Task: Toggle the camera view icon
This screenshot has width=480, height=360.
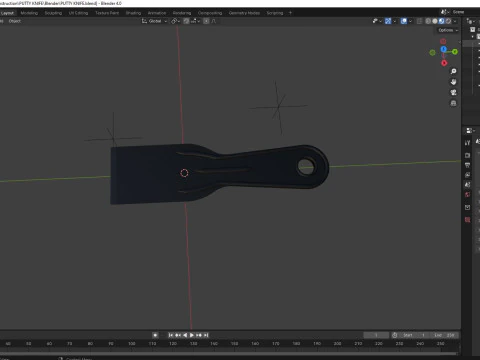Action: click(x=453, y=92)
